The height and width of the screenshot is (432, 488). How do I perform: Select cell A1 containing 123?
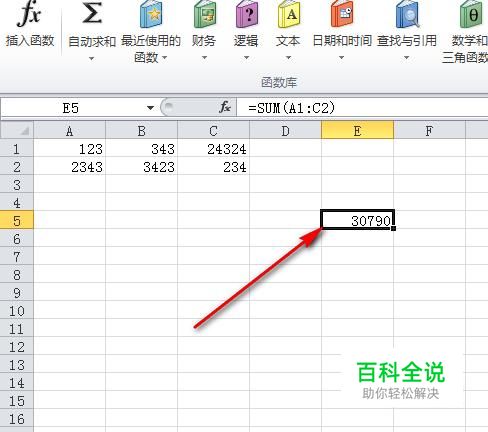coord(69,149)
